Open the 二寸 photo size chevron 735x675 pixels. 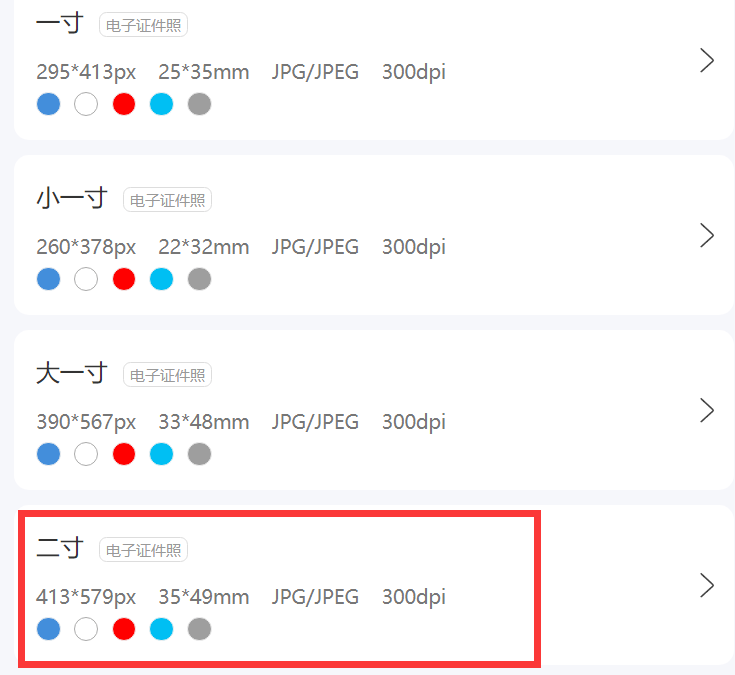click(x=707, y=585)
